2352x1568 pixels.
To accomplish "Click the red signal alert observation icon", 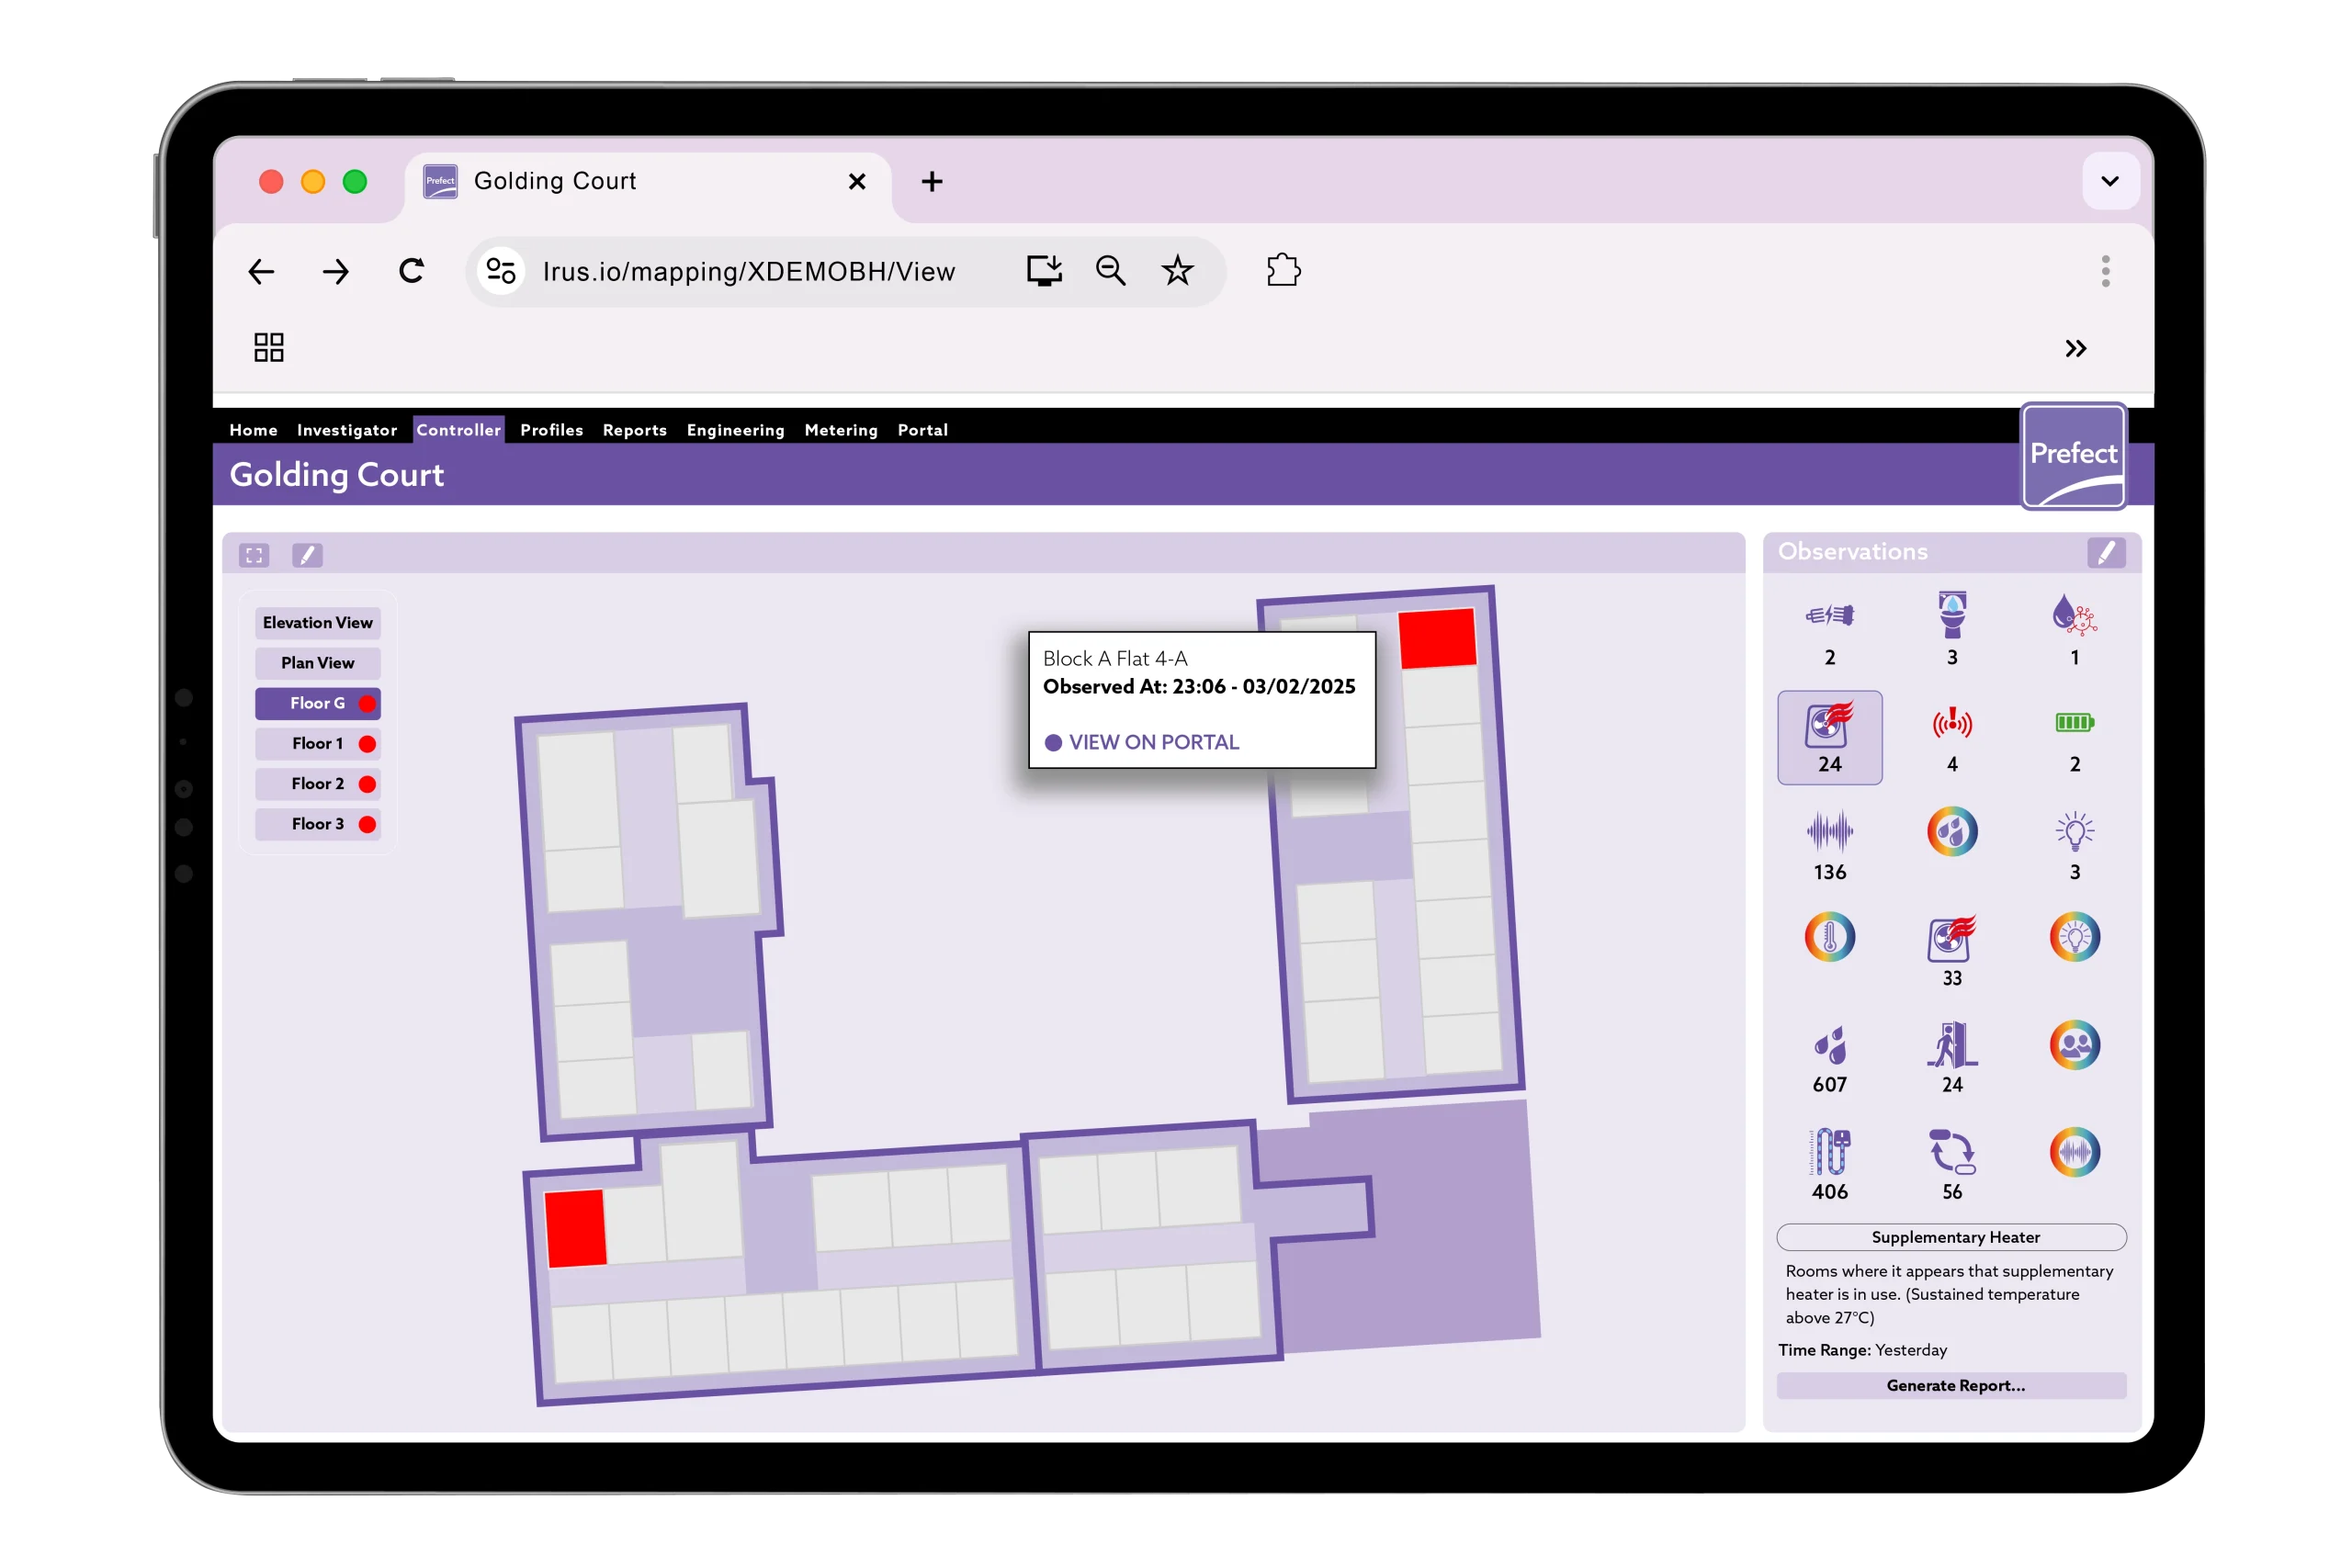I will click(1951, 723).
